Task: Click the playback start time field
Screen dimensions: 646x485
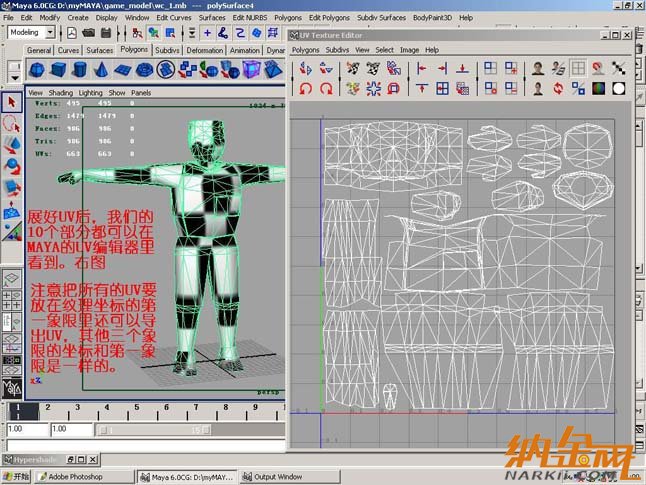Action: [x=72, y=429]
